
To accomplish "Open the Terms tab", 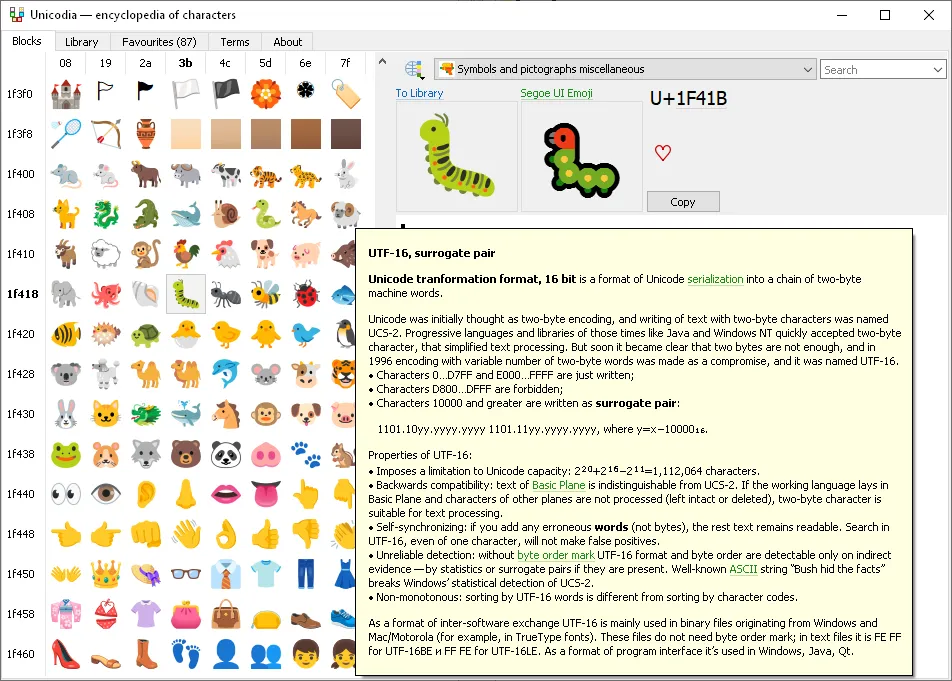I will [x=234, y=42].
